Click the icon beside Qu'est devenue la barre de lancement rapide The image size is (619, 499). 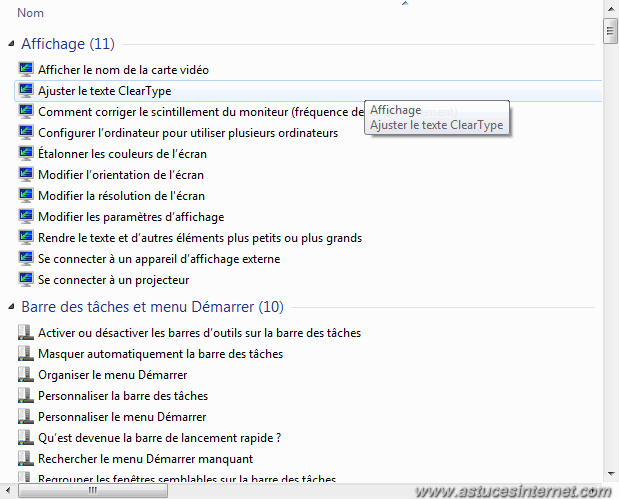26,437
